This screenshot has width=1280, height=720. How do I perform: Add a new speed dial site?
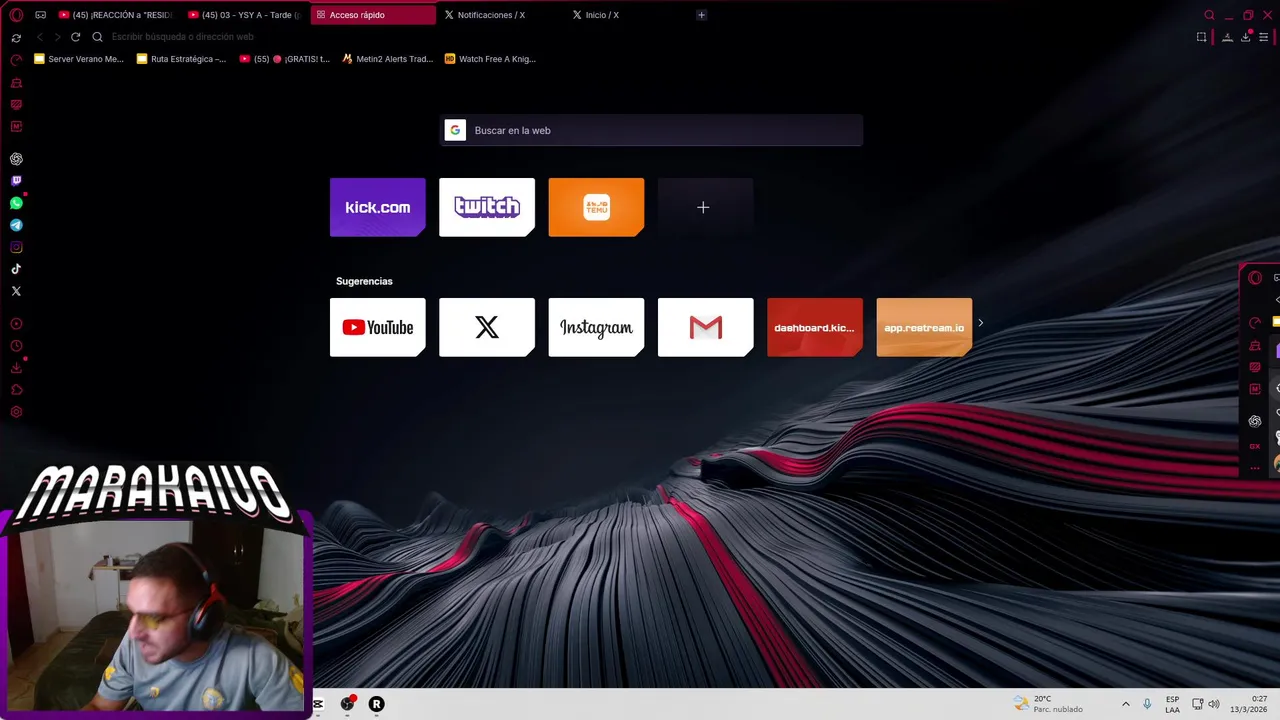pyautogui.click(x=705, y=207)
